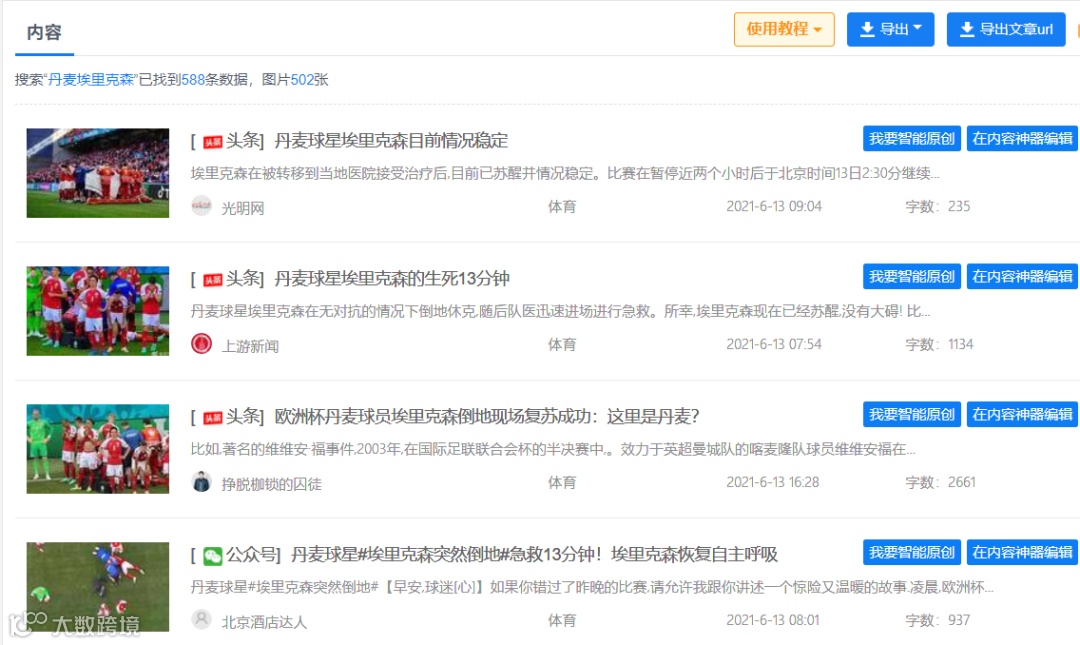
Task: Click author name 光明网
Action: coord(242,208)
